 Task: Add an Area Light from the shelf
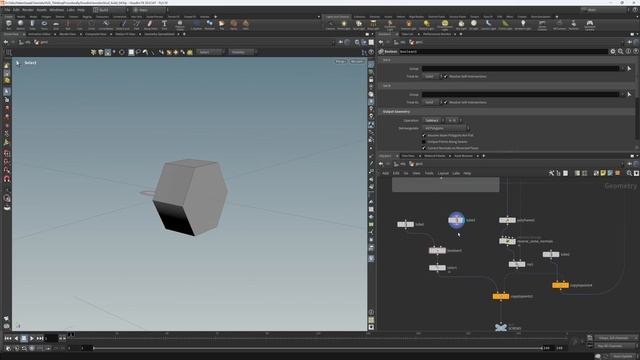(373, 24)
